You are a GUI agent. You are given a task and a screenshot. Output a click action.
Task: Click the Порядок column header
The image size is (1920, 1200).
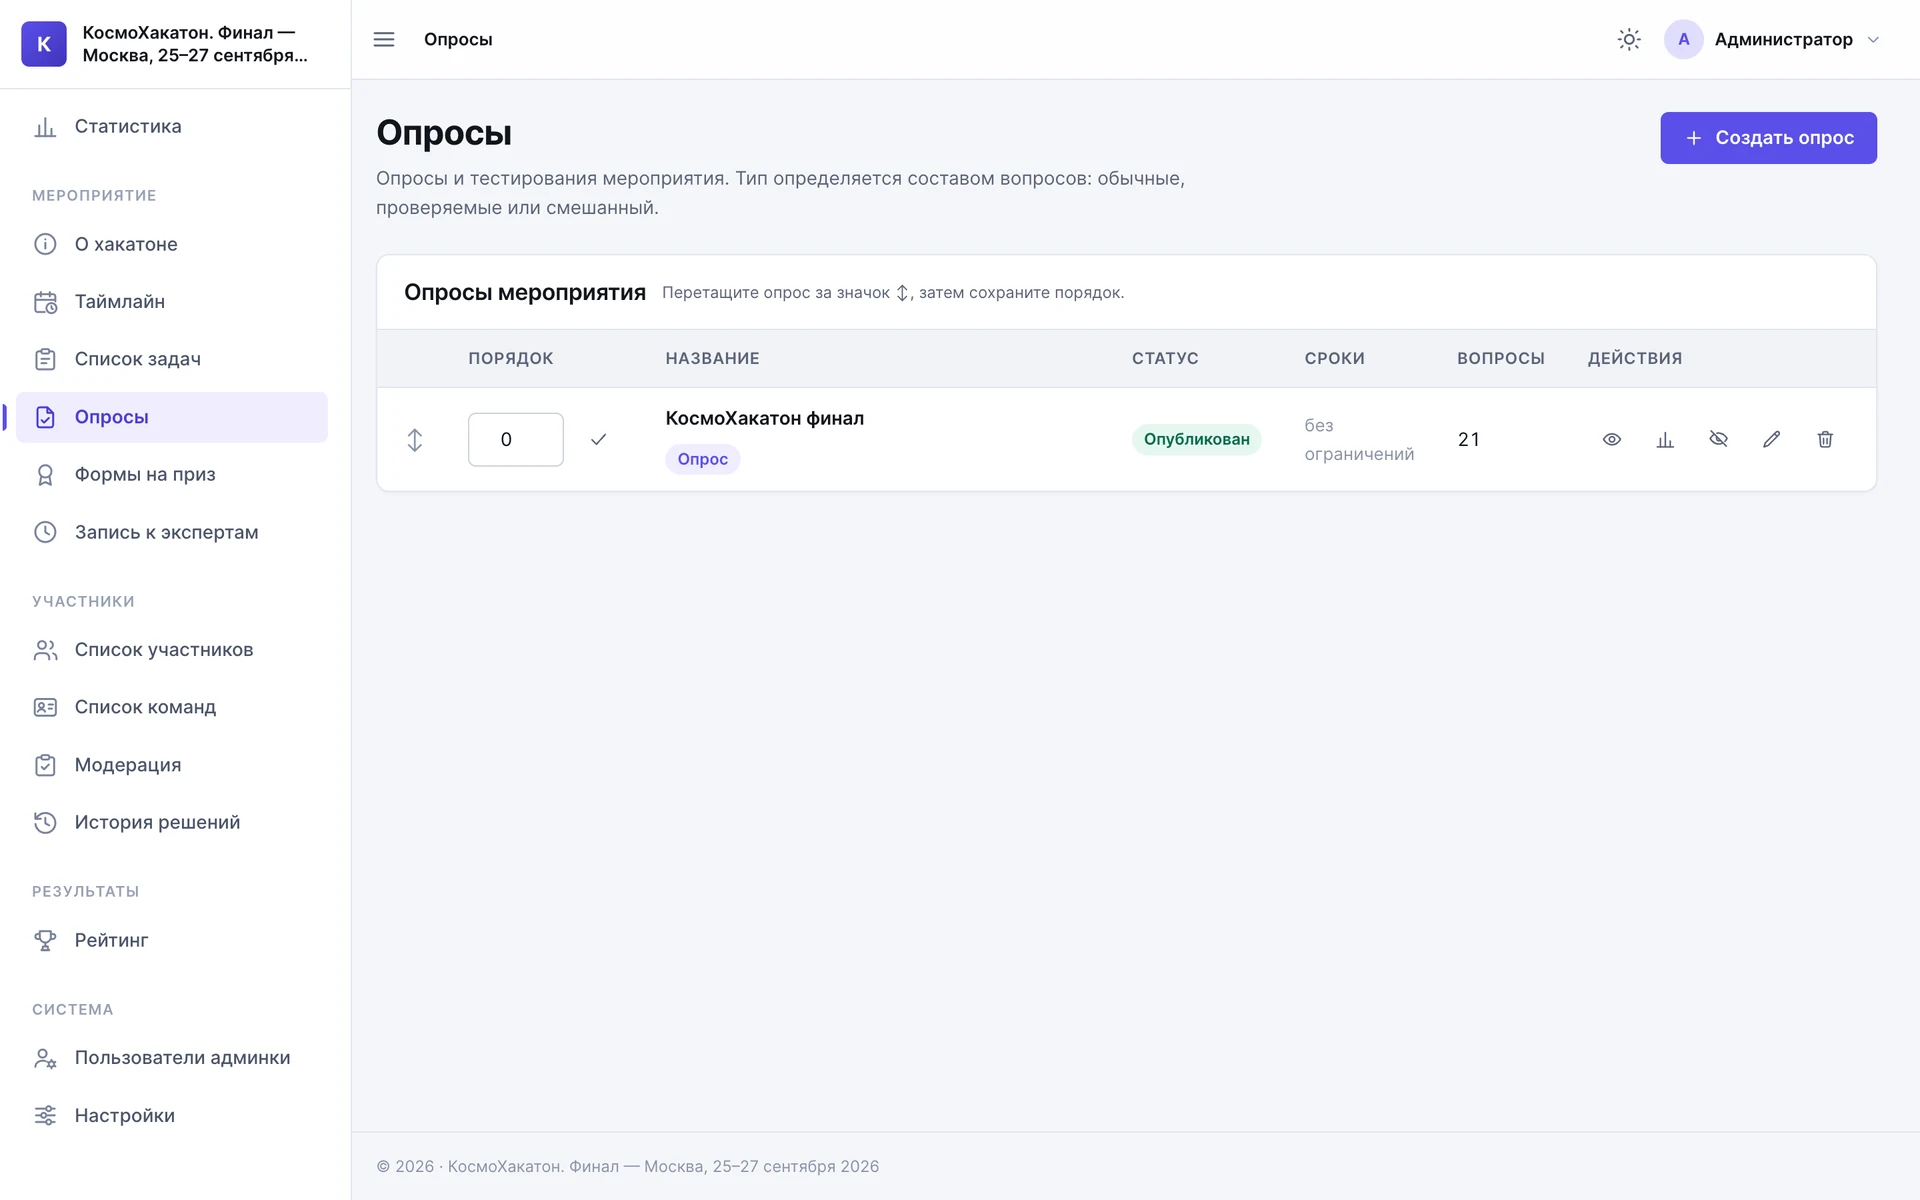[511, 358]
